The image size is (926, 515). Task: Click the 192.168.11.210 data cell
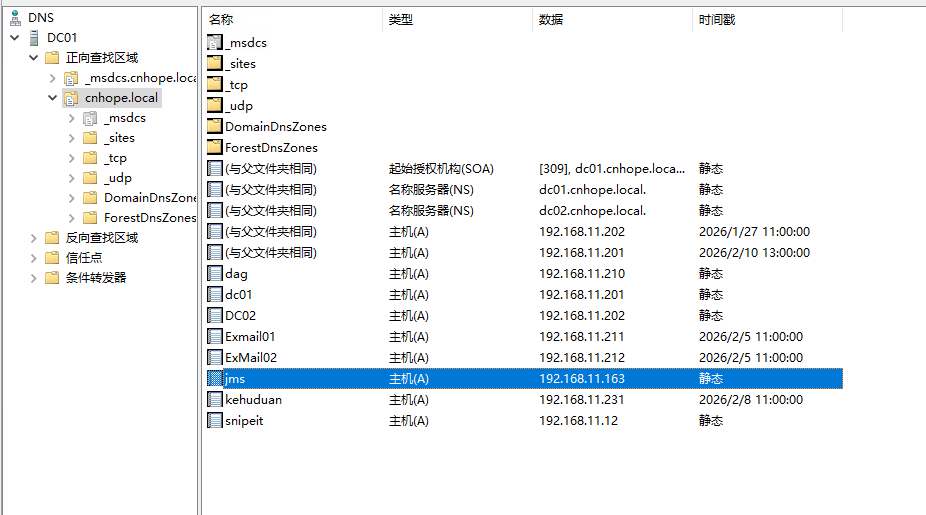(x=582, y=273)
